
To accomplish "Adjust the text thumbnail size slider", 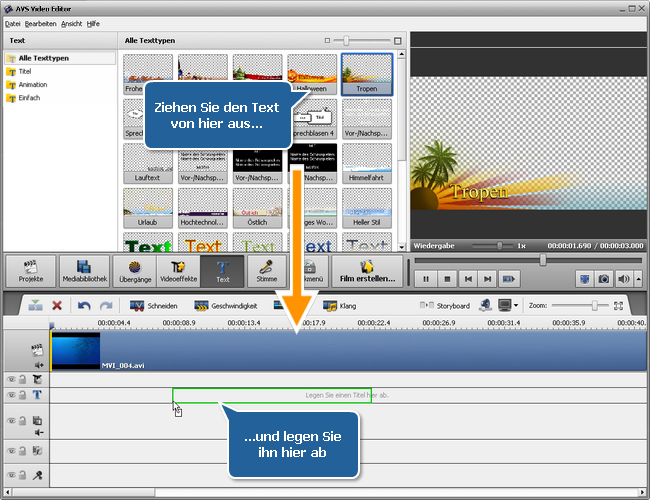I will pyautogui.click(x=346, y=41).
